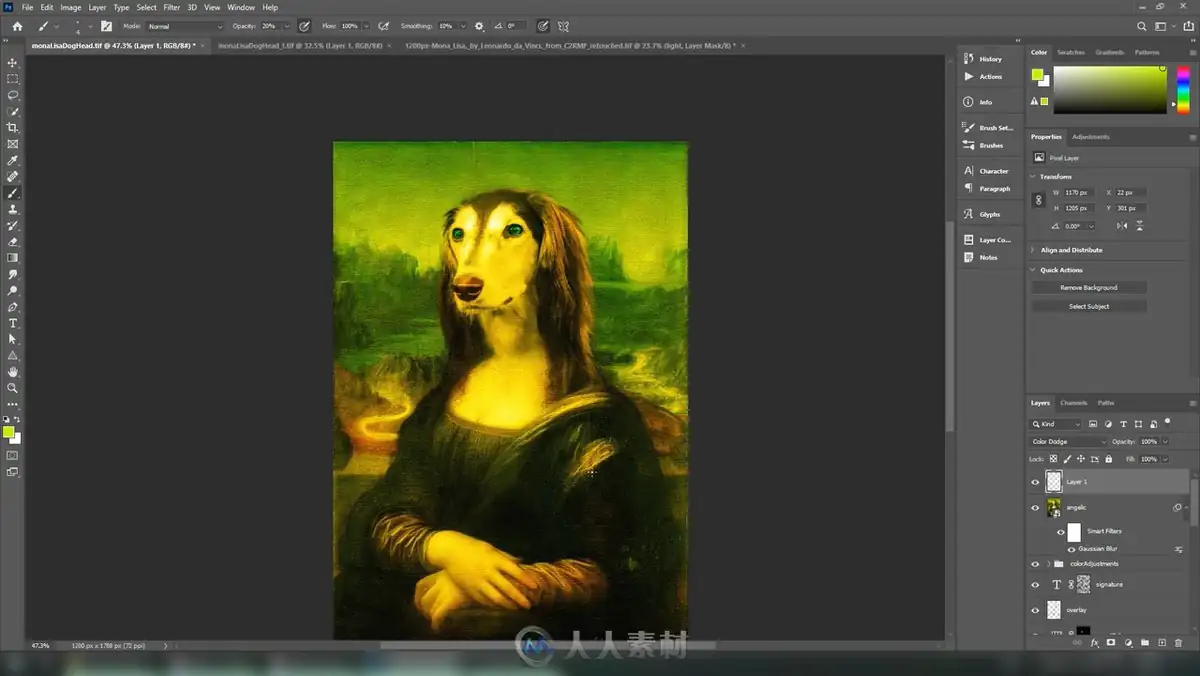Select the Lasso tool

13,95
